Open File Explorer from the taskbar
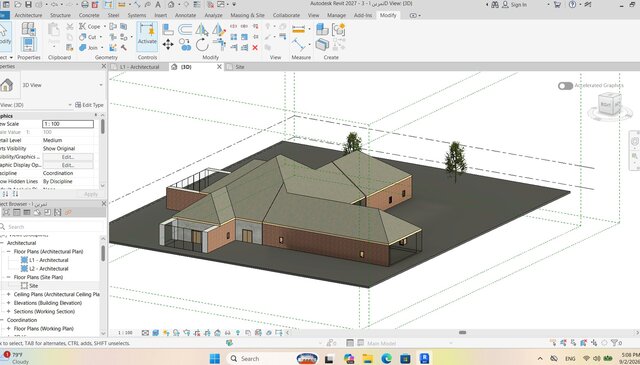This screenshot has height=365, width=640. [x=368, y=358]
